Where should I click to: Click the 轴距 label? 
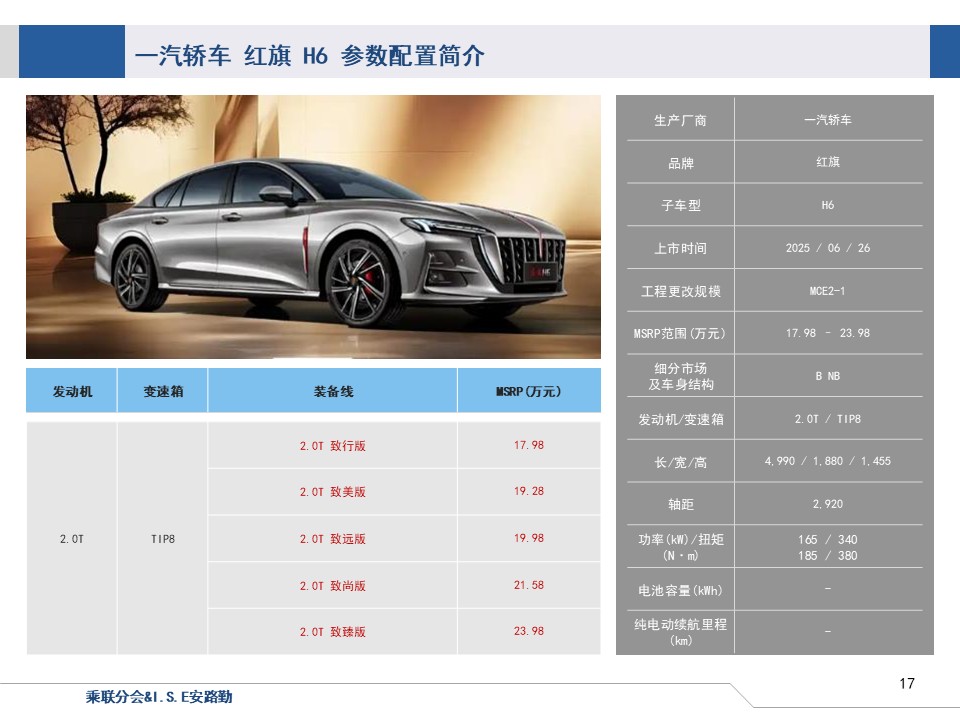[x=680, y=504]
